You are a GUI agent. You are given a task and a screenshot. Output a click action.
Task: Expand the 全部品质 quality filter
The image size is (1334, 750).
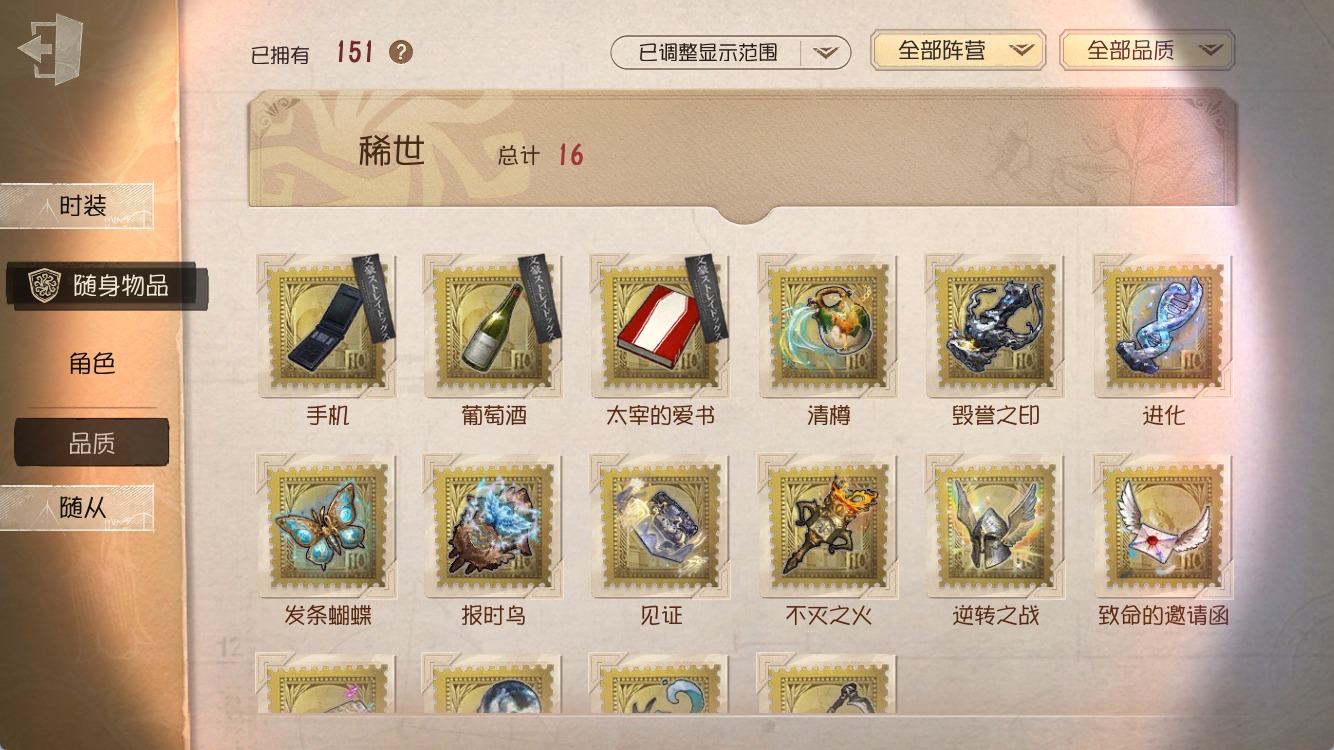1147,50
